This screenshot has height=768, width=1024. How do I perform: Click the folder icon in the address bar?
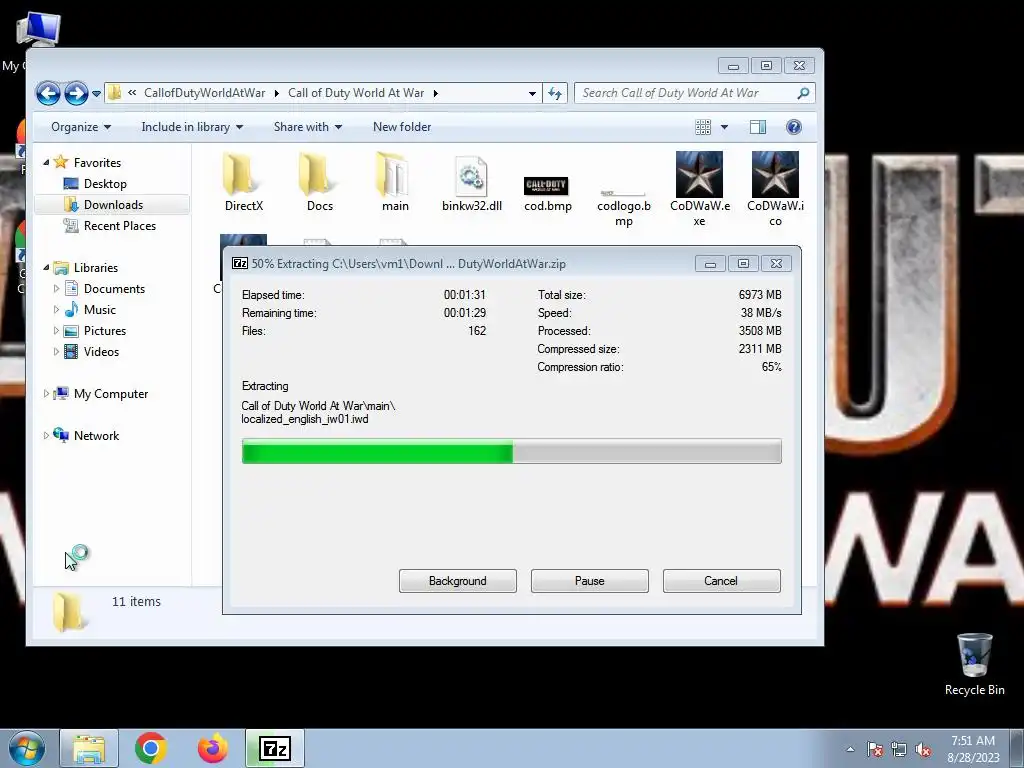(114, 93)
